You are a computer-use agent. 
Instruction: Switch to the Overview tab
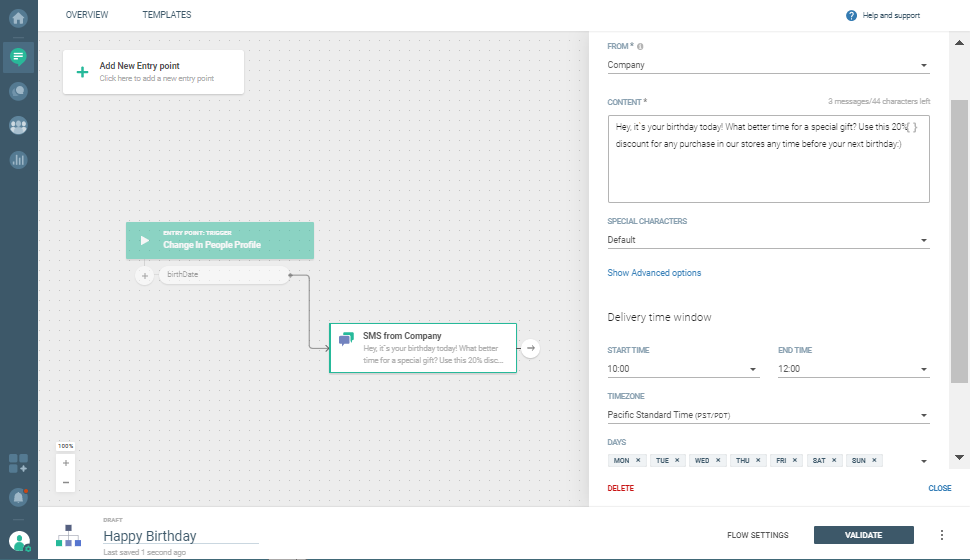tap(87, 15)
